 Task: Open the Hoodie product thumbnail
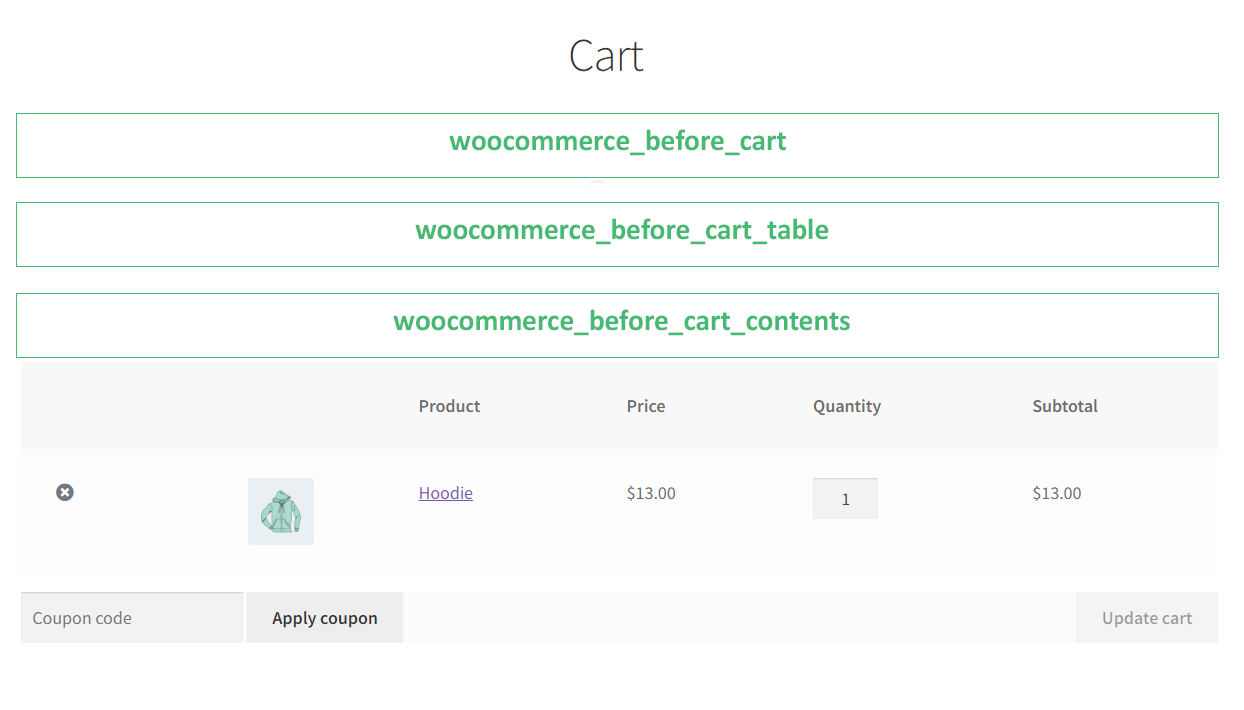pyautogui.click(x=281, y=511)
